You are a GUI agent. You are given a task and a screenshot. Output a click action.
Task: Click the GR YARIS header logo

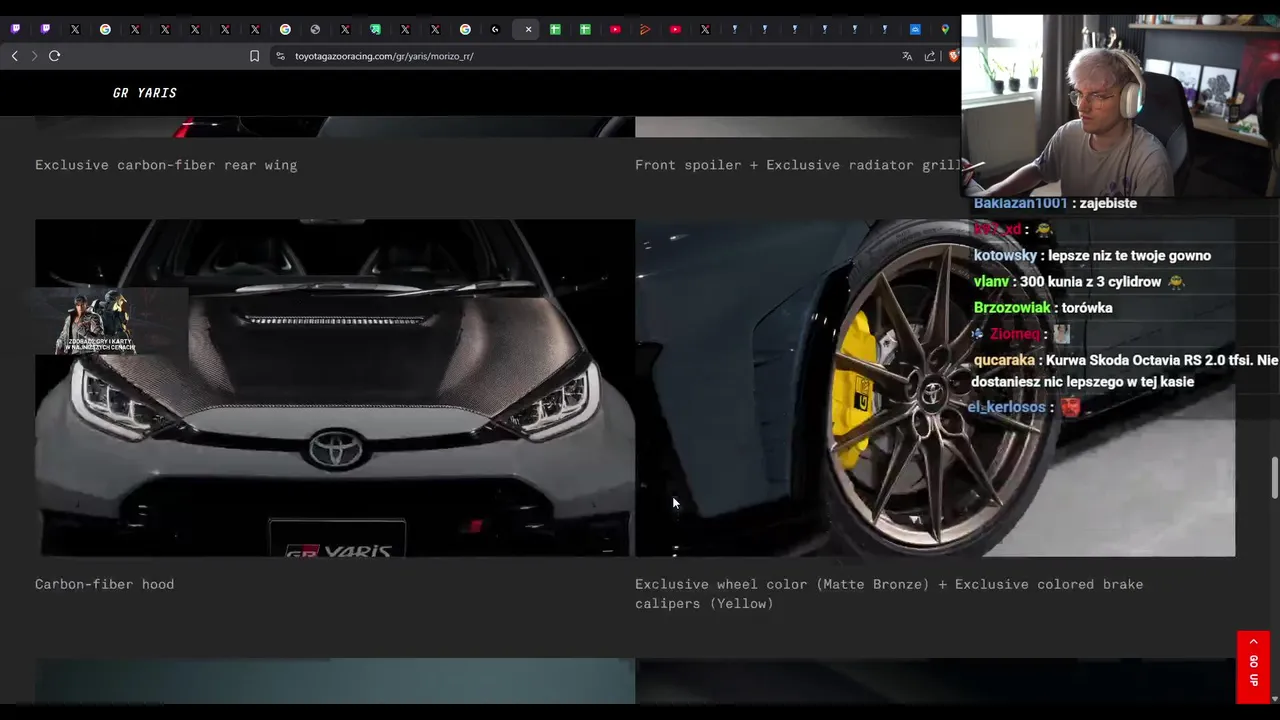coord(145,93)
